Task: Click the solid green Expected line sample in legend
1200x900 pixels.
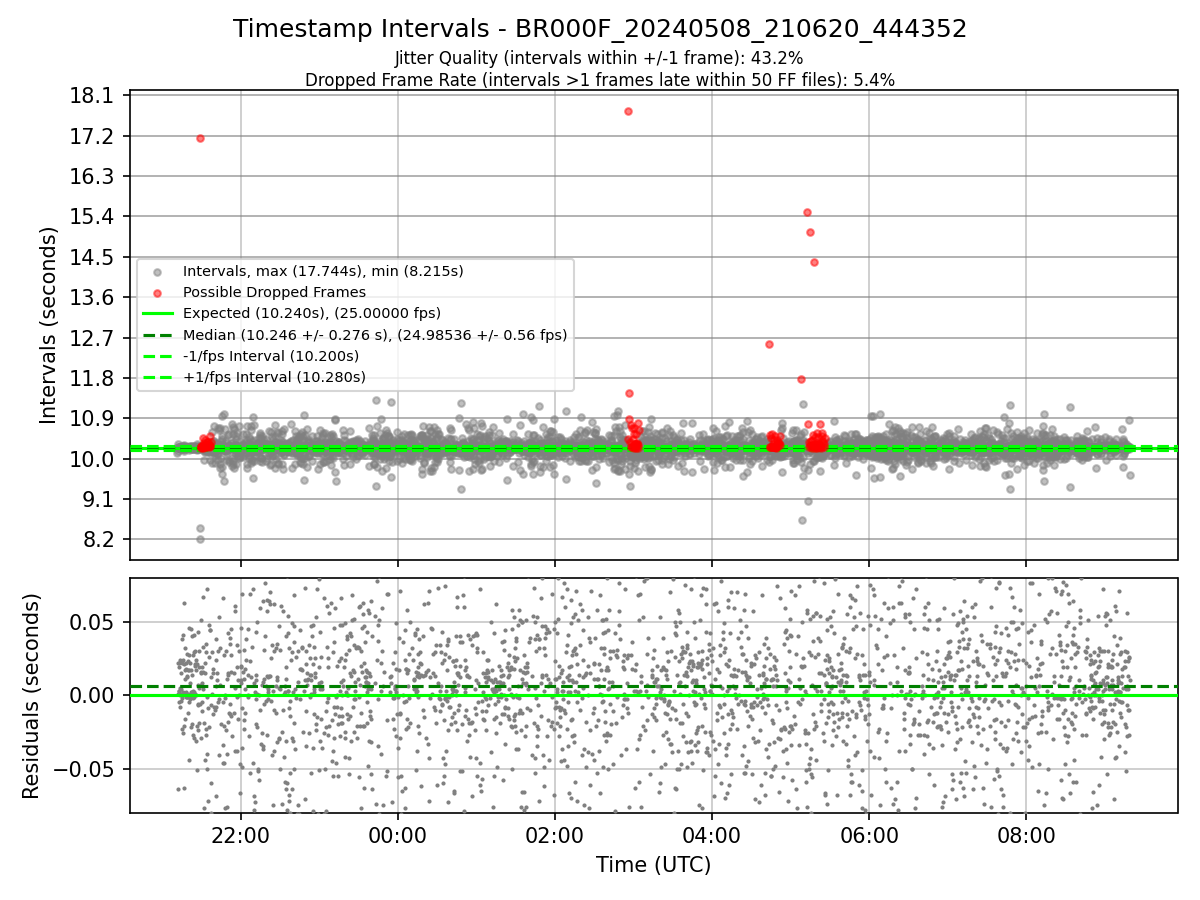Action: [x=157, y=314]
